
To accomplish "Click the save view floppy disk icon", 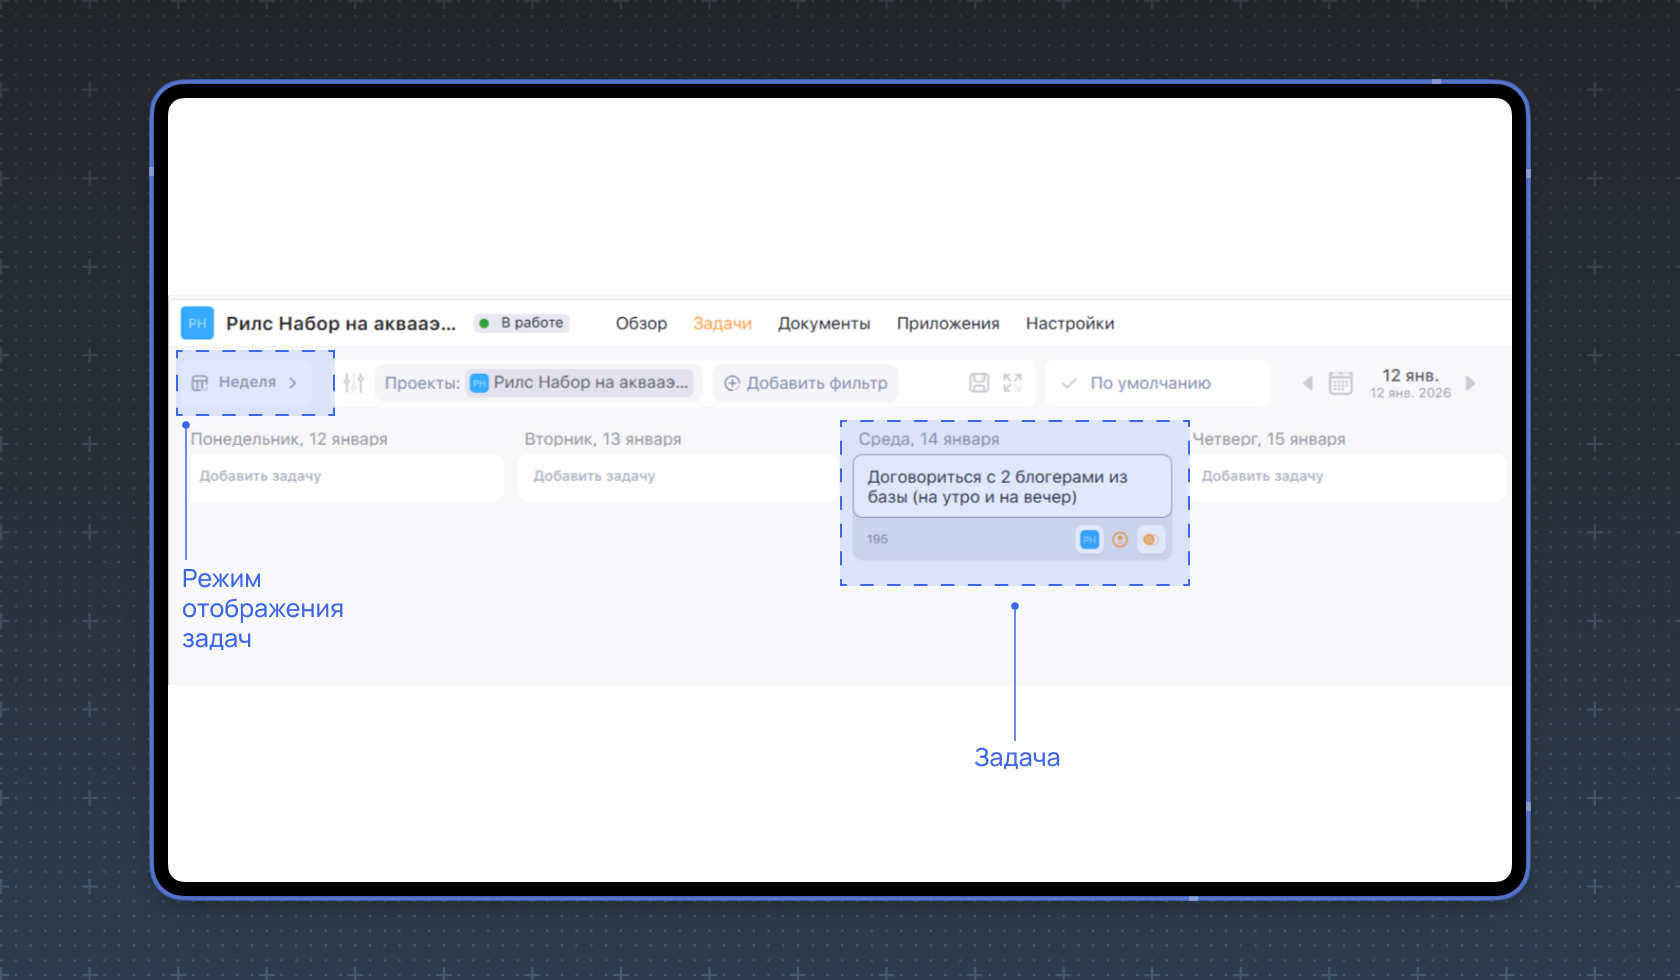I will 979,383.
